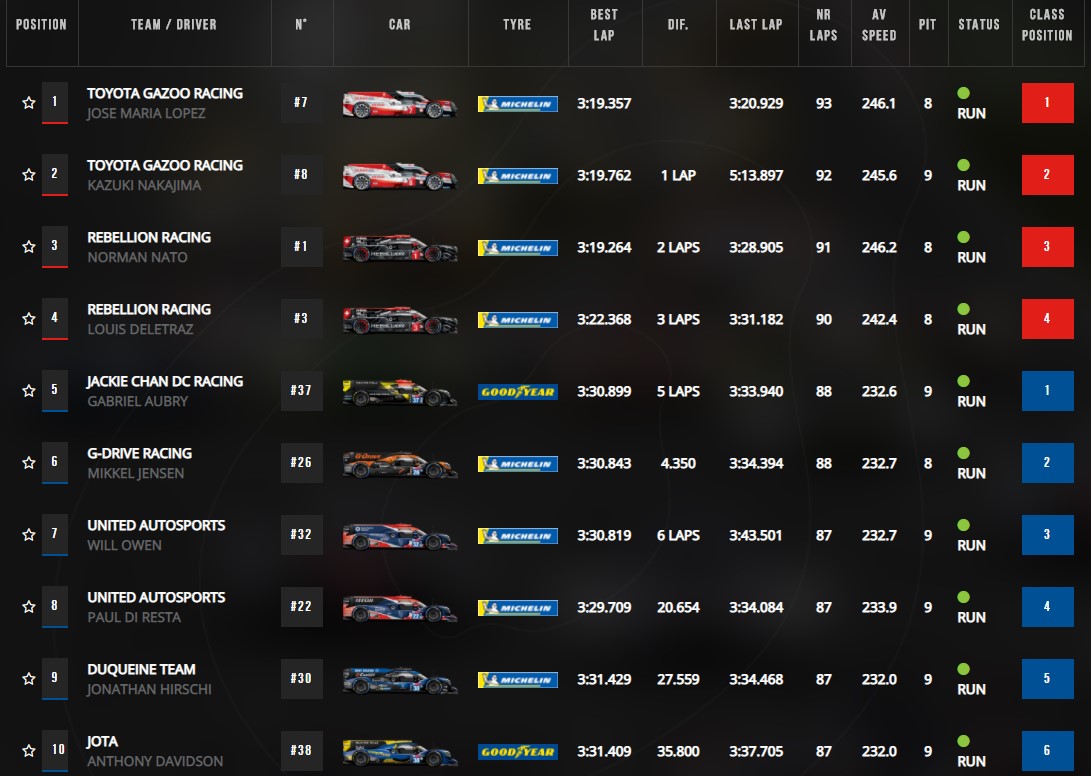1091x776 pixels.
Task: Open Duqueine Team name
Action: tap(141, 670)
